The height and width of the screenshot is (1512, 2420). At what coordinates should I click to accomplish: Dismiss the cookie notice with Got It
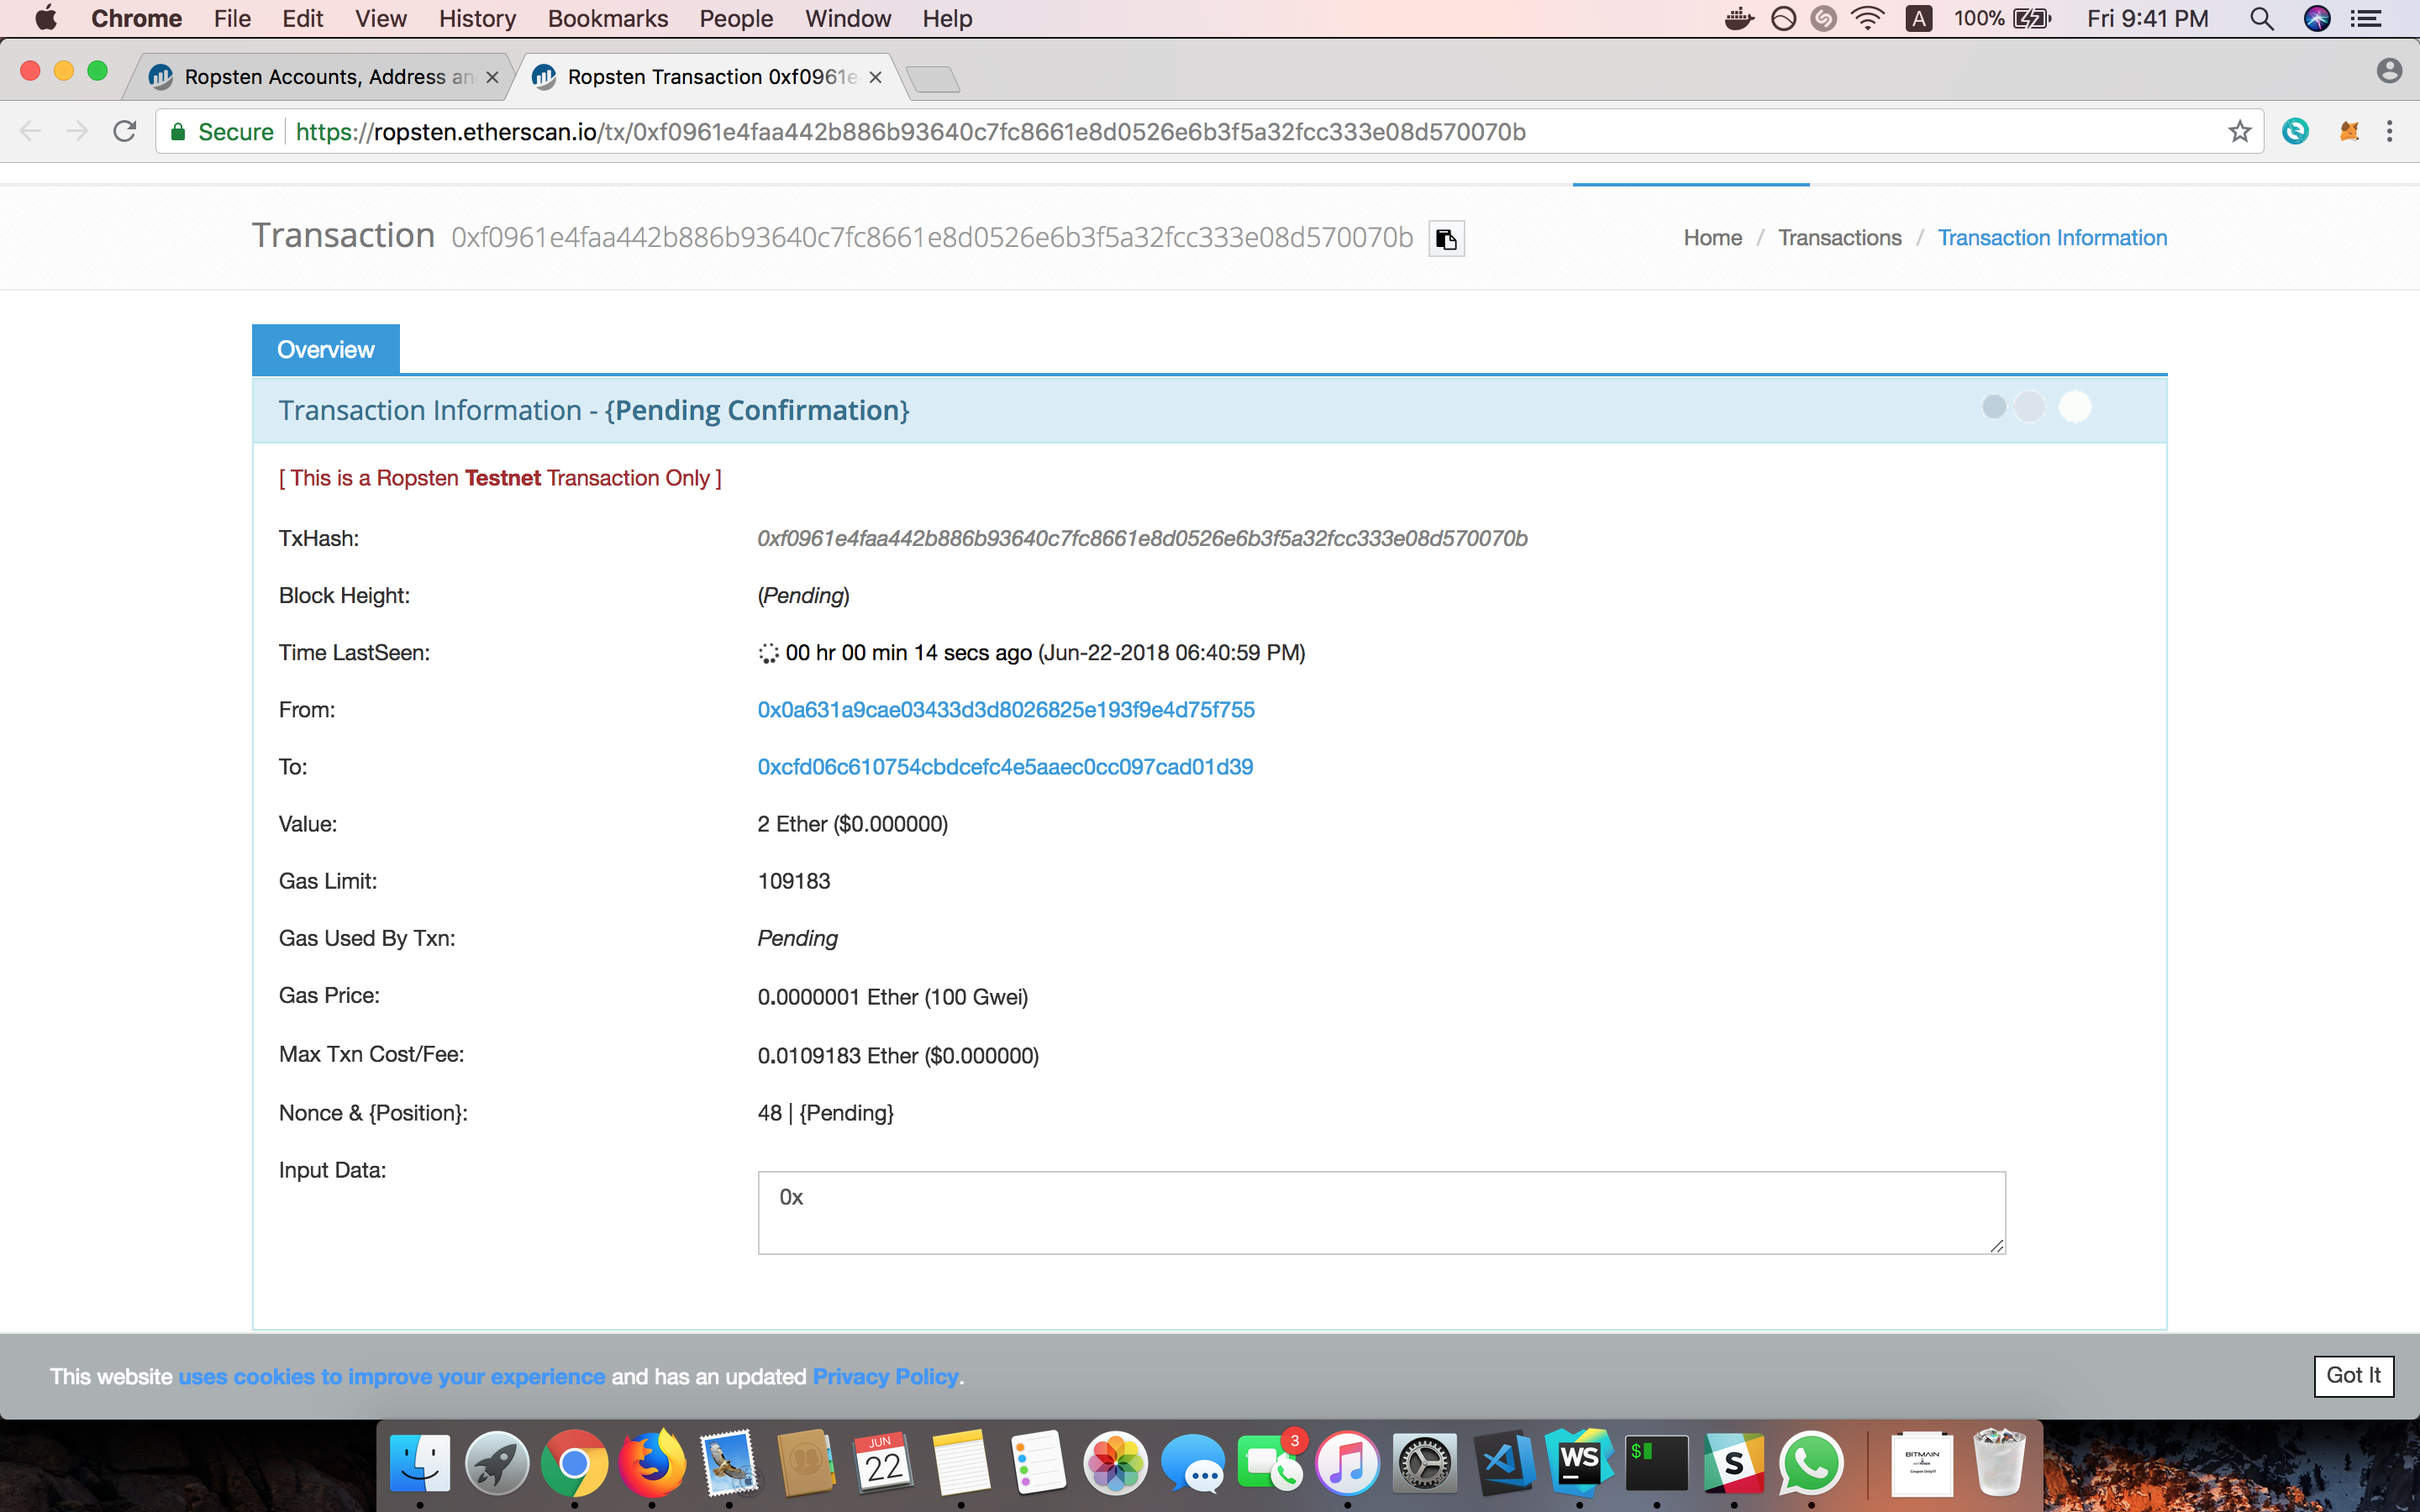pos(2352,1376)
